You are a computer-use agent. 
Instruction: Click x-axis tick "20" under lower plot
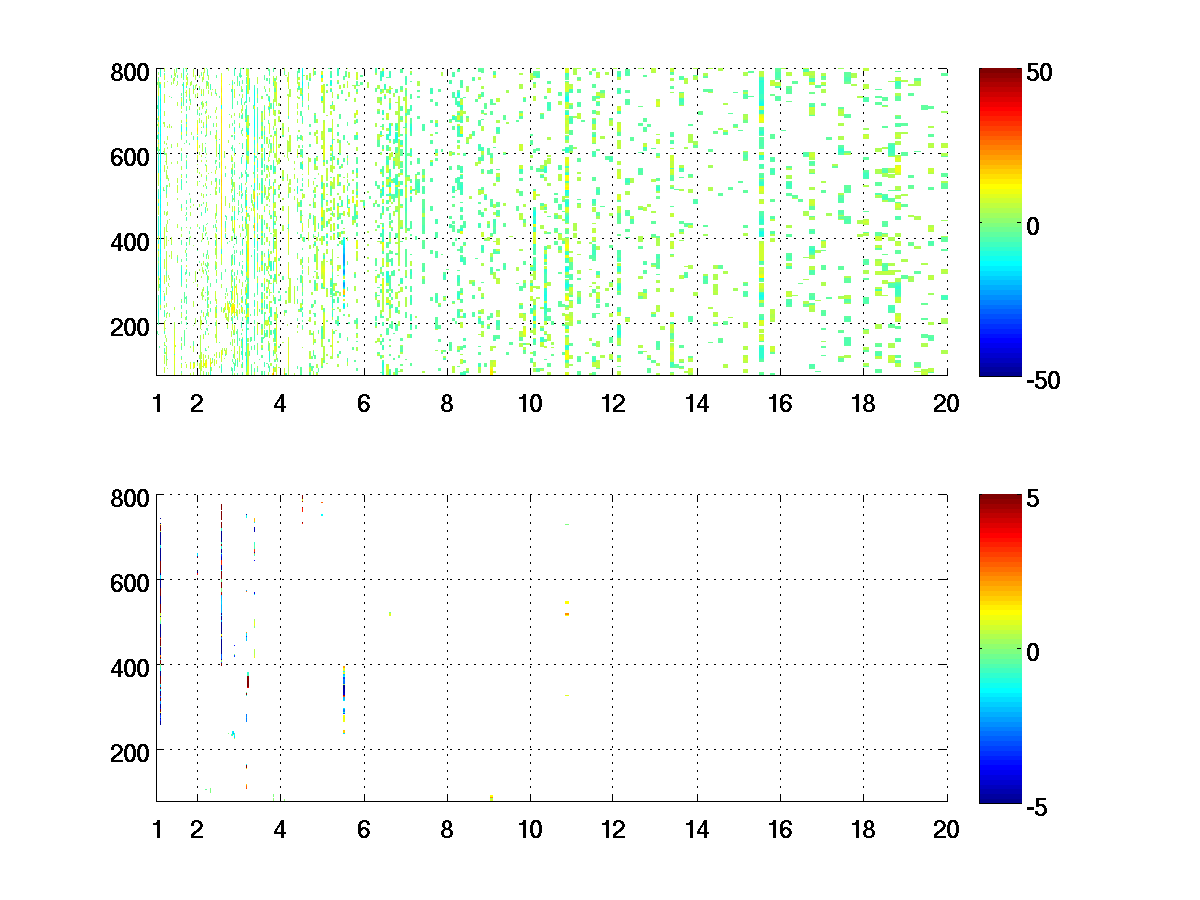pos(946,829)
